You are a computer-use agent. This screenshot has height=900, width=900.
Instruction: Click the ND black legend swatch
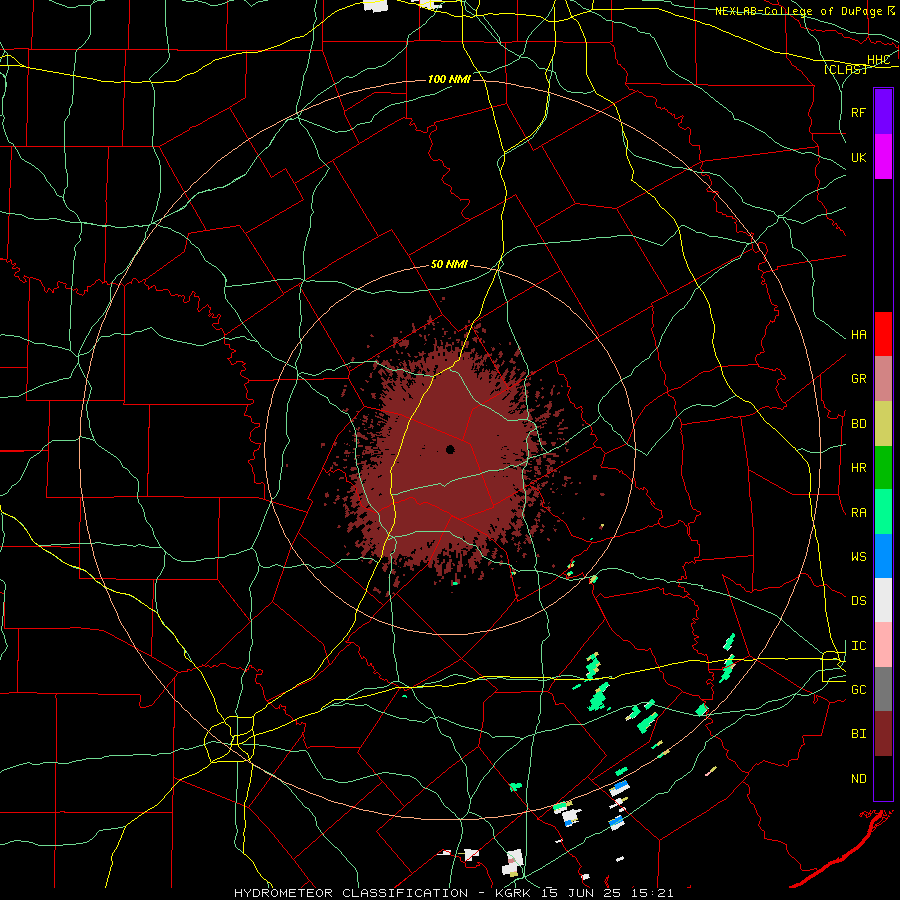point(883,778)
